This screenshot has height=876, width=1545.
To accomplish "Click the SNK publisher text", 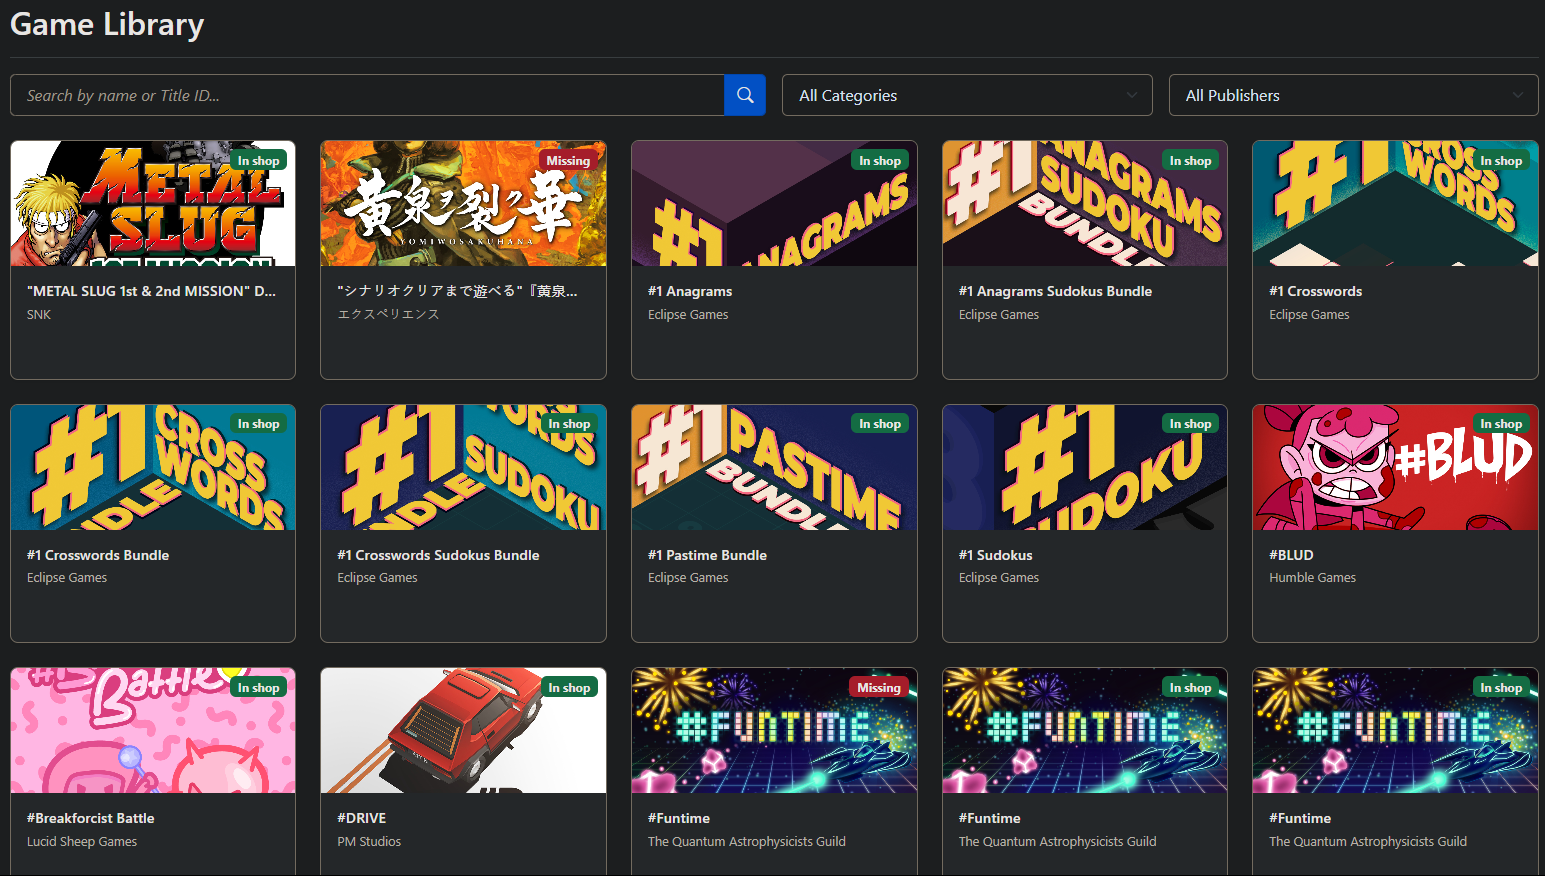I will [x=39, y=314].
